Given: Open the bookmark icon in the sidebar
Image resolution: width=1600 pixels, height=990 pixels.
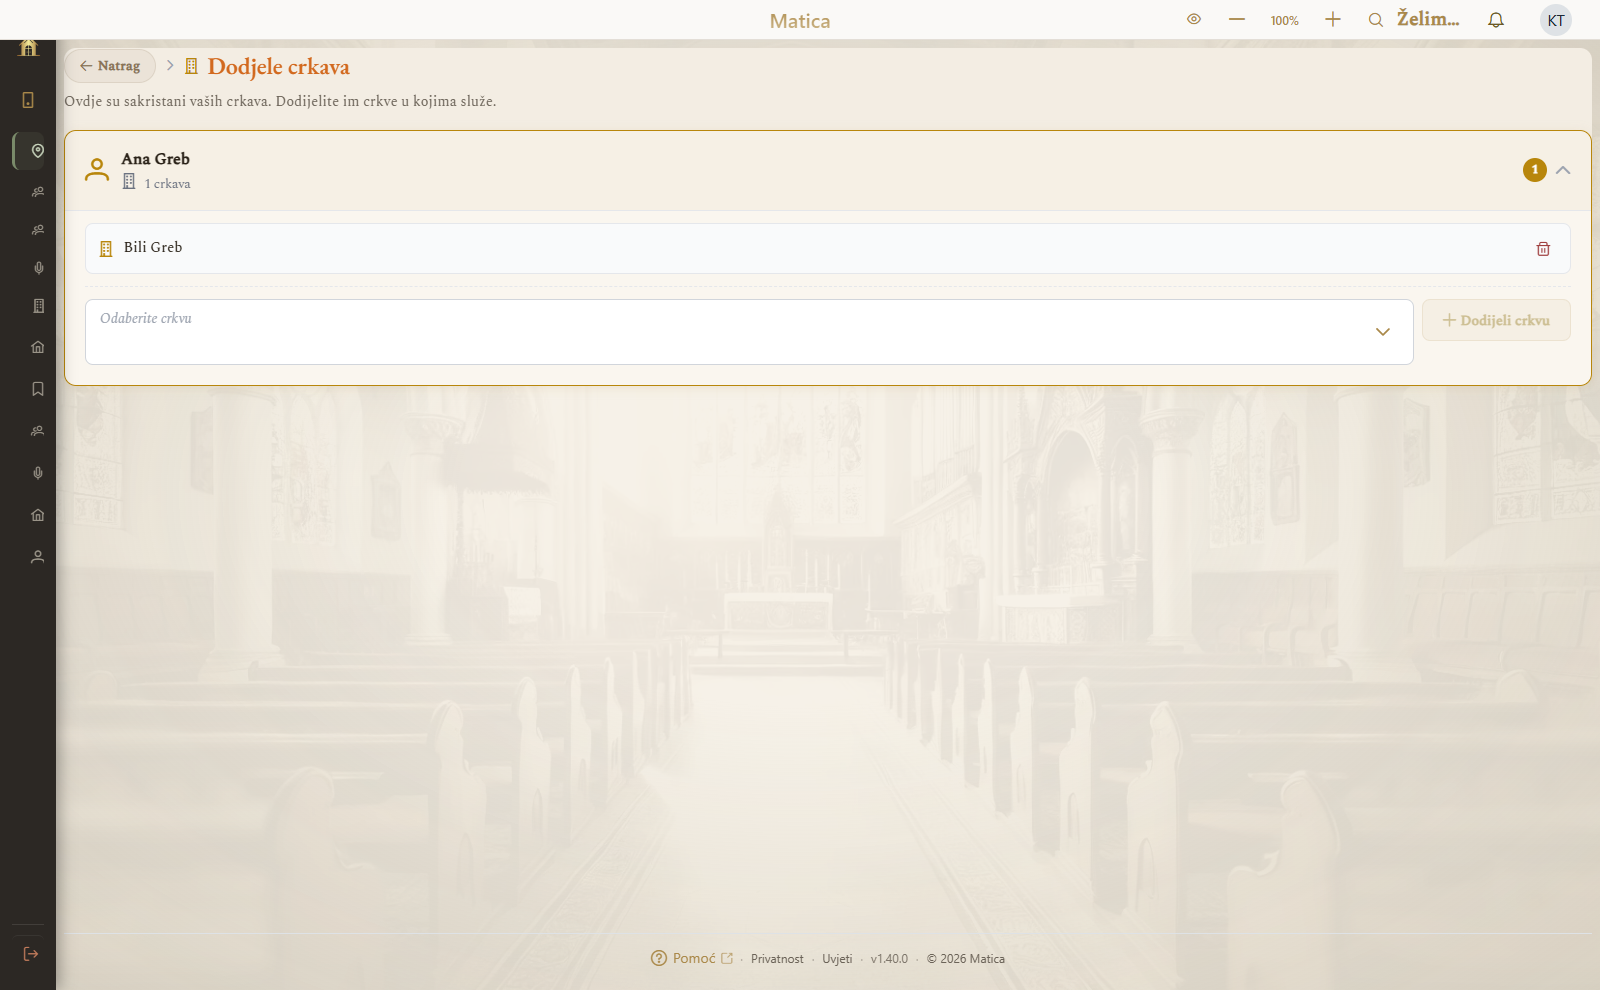Looking at the screenshot, I should point(38,389).
